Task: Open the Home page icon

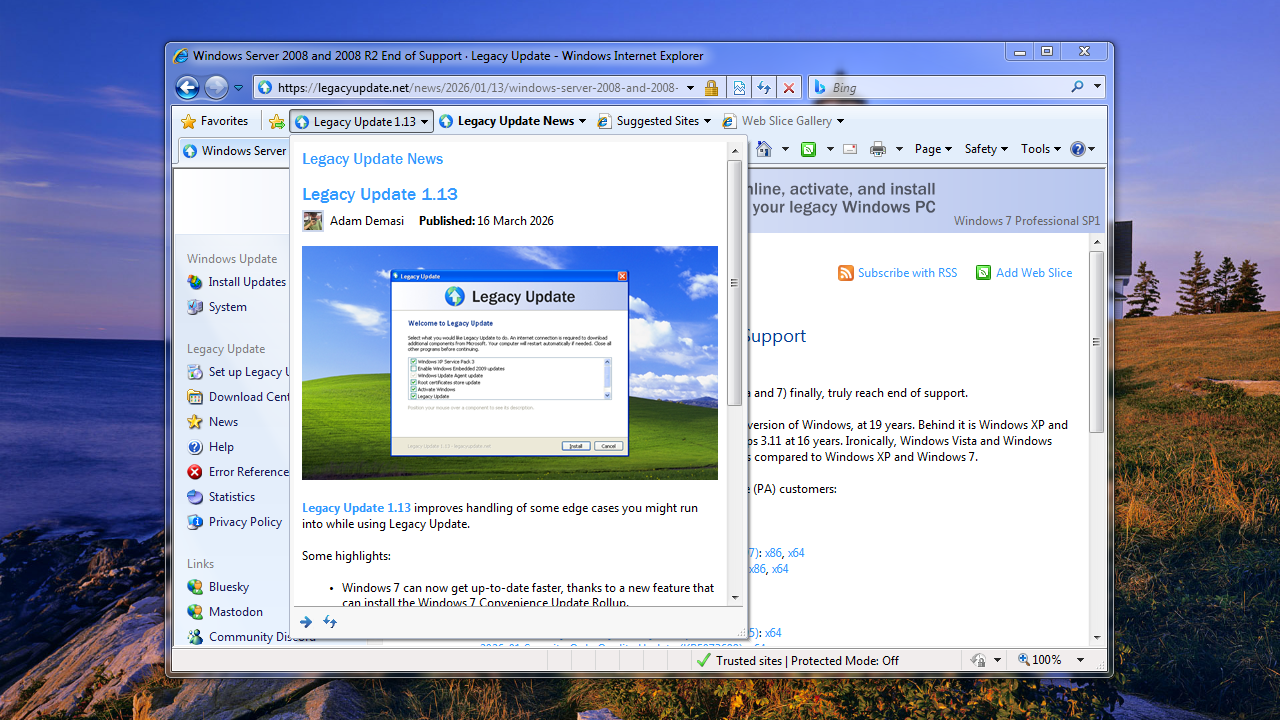Action: (764, 149)
